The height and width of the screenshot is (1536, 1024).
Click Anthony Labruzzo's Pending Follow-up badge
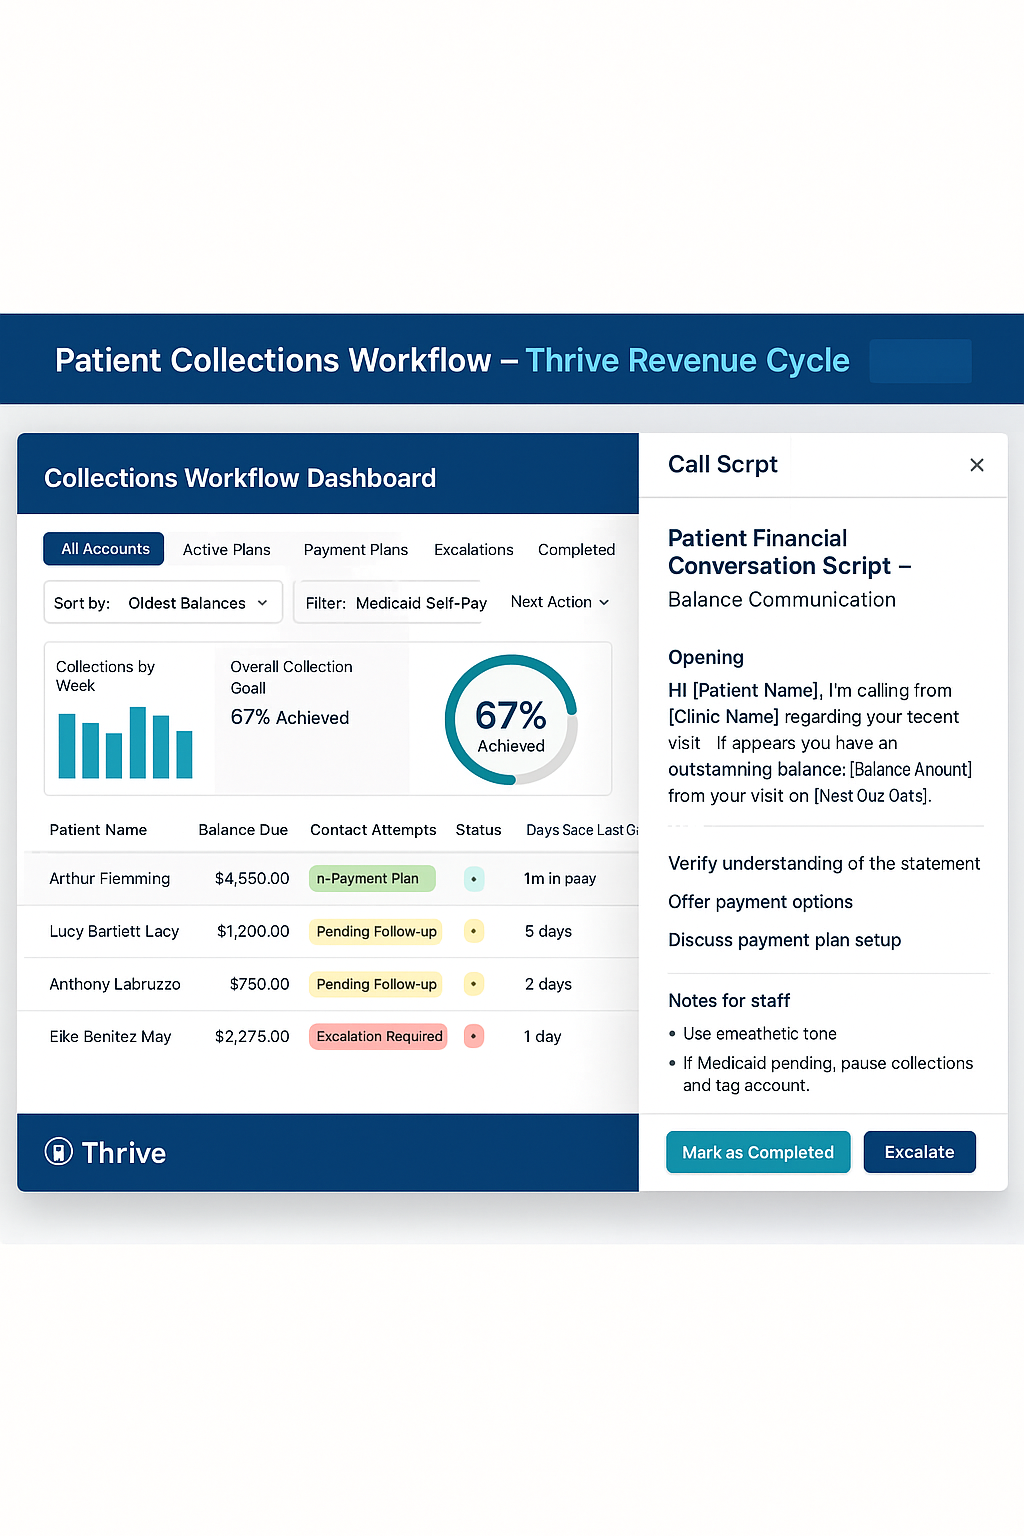(x=377, y=984)
